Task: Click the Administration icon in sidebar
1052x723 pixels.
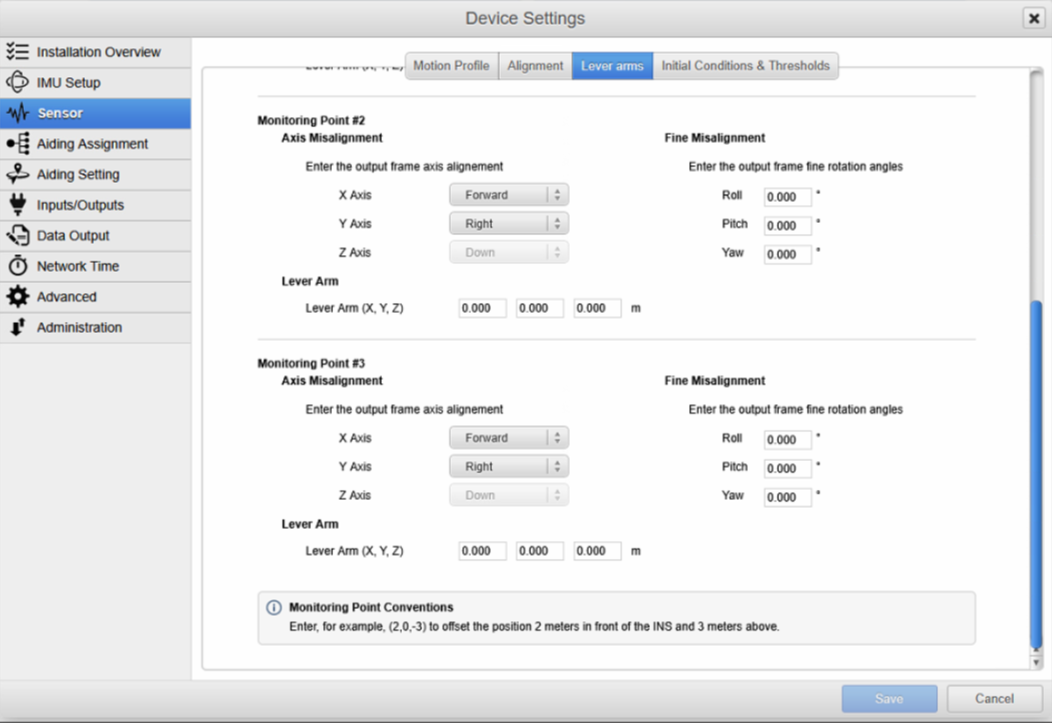Action: coord(17,328)
